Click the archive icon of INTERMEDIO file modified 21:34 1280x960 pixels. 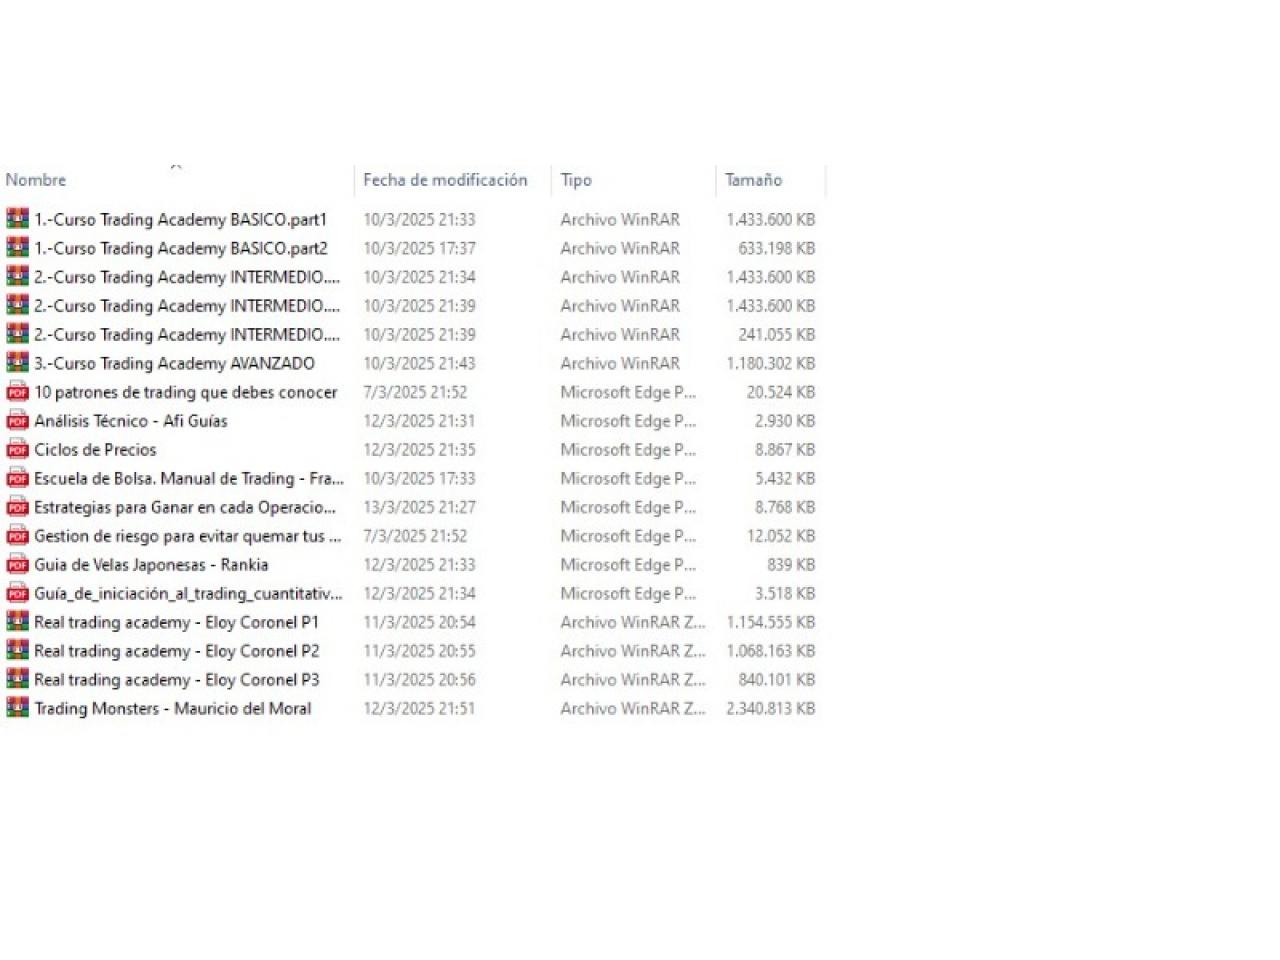point(18,277)
